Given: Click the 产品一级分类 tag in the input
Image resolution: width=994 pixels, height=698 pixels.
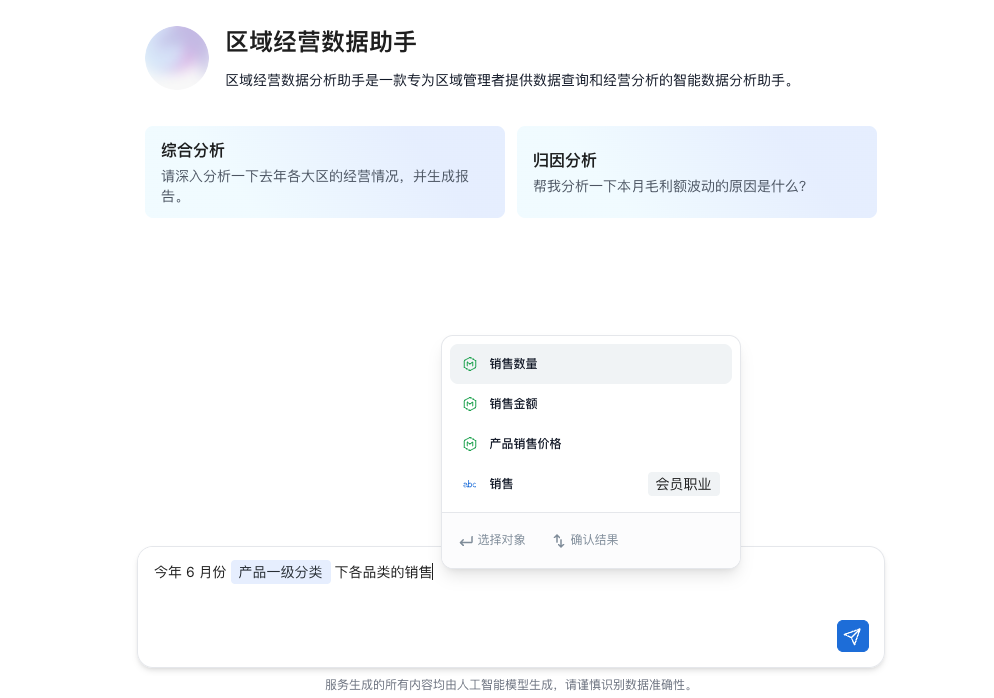Looking at the screenshot, I should [x=280, y=572].
